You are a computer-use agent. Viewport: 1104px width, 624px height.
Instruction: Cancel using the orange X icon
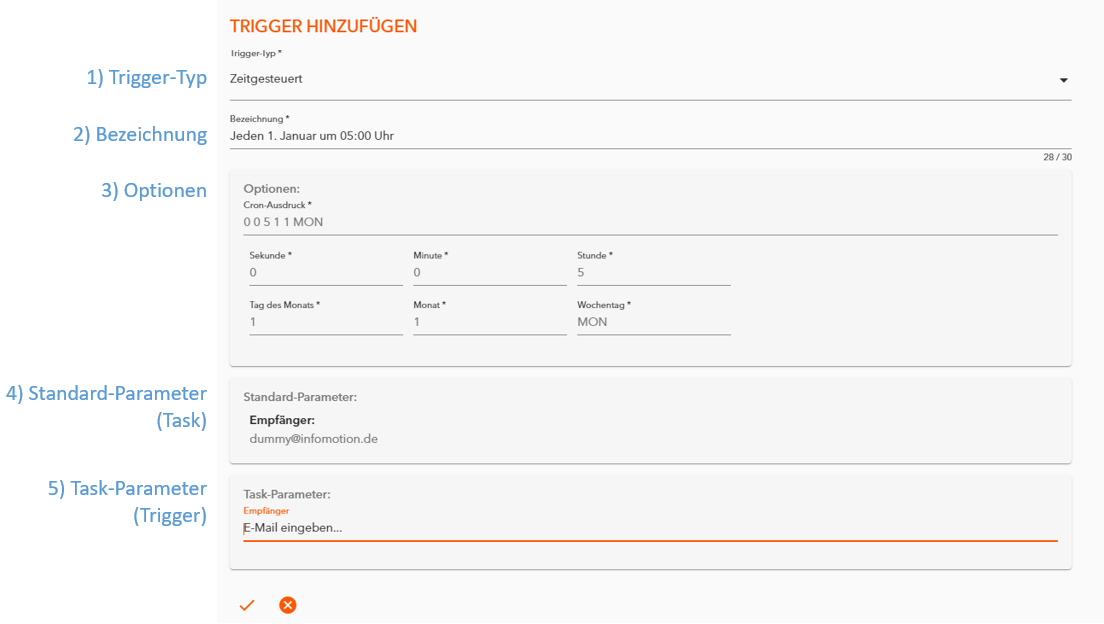[x=288, y=605]
